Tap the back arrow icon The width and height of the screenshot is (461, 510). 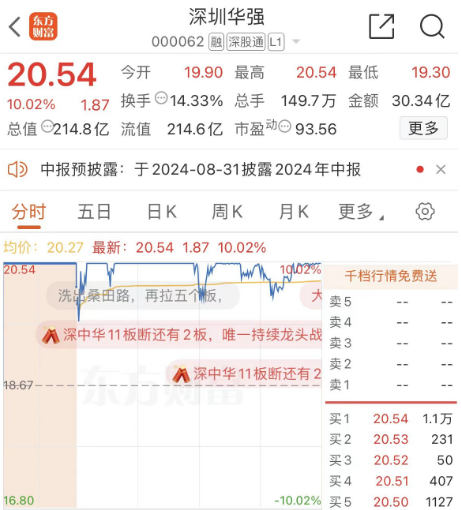[x=15, y=26]
